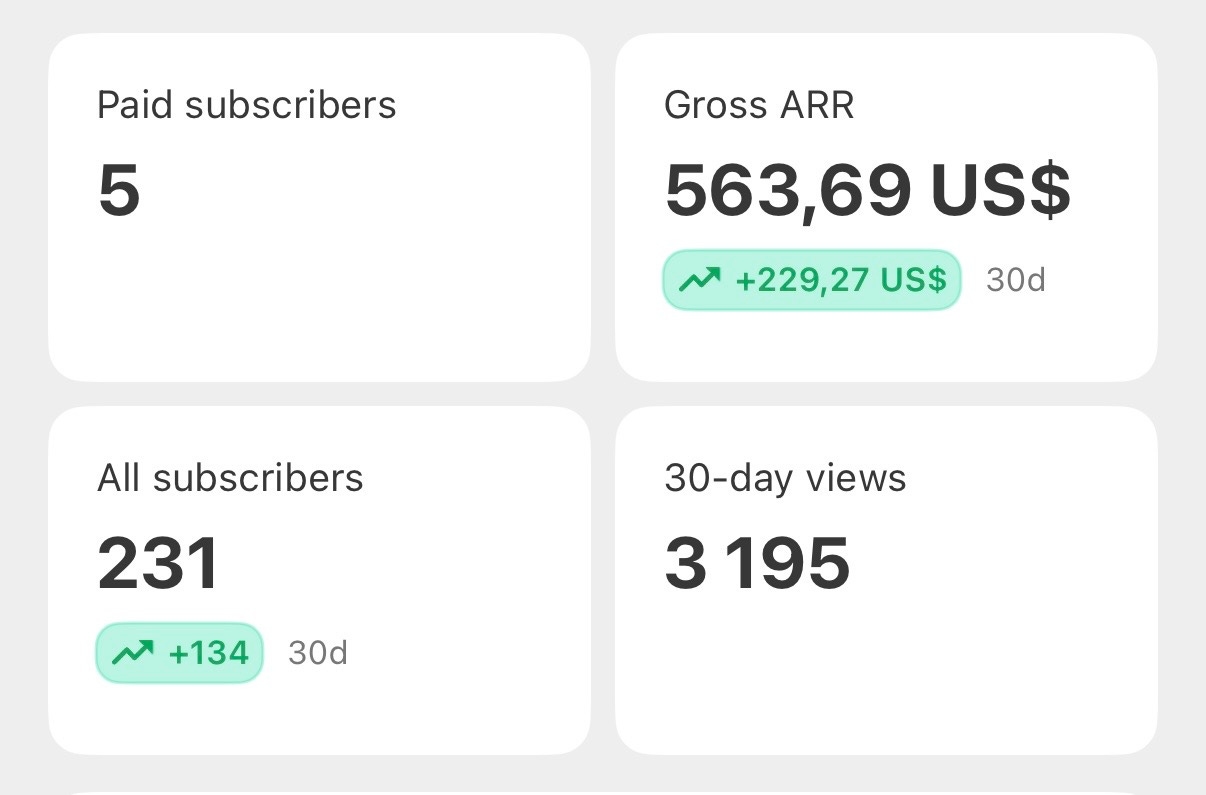Open the Paid subscribers stat card
The image size is (1206, 795).
click(319, 207)
